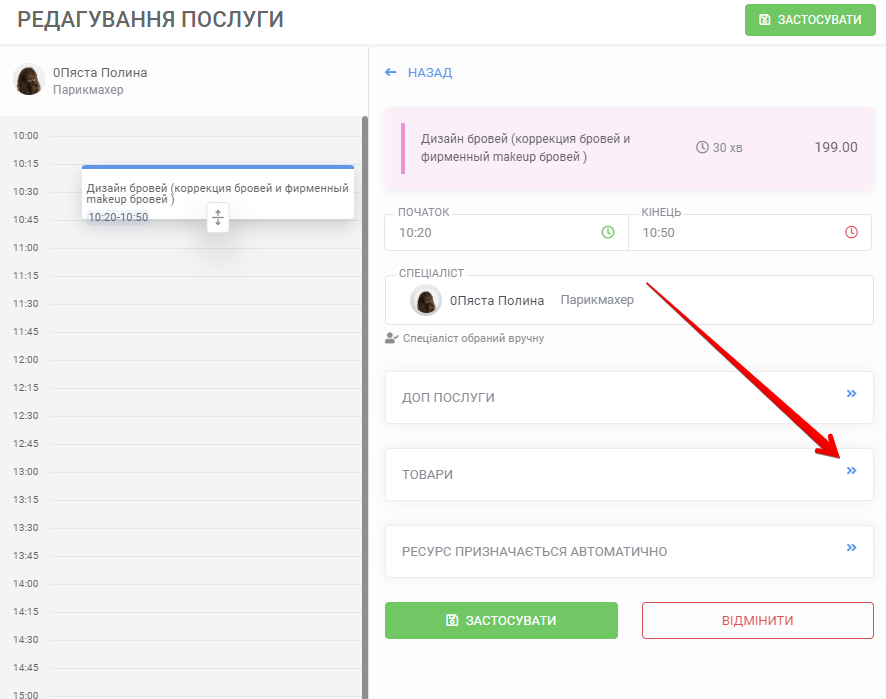
Task: Click the red ВІДМІНИТИ button
Action: pos(758,620)
